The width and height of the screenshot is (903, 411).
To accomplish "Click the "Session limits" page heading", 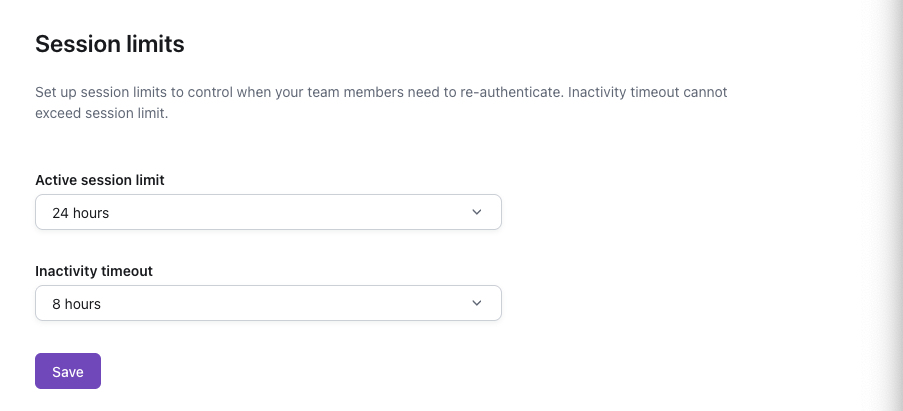I will [110, 44].
